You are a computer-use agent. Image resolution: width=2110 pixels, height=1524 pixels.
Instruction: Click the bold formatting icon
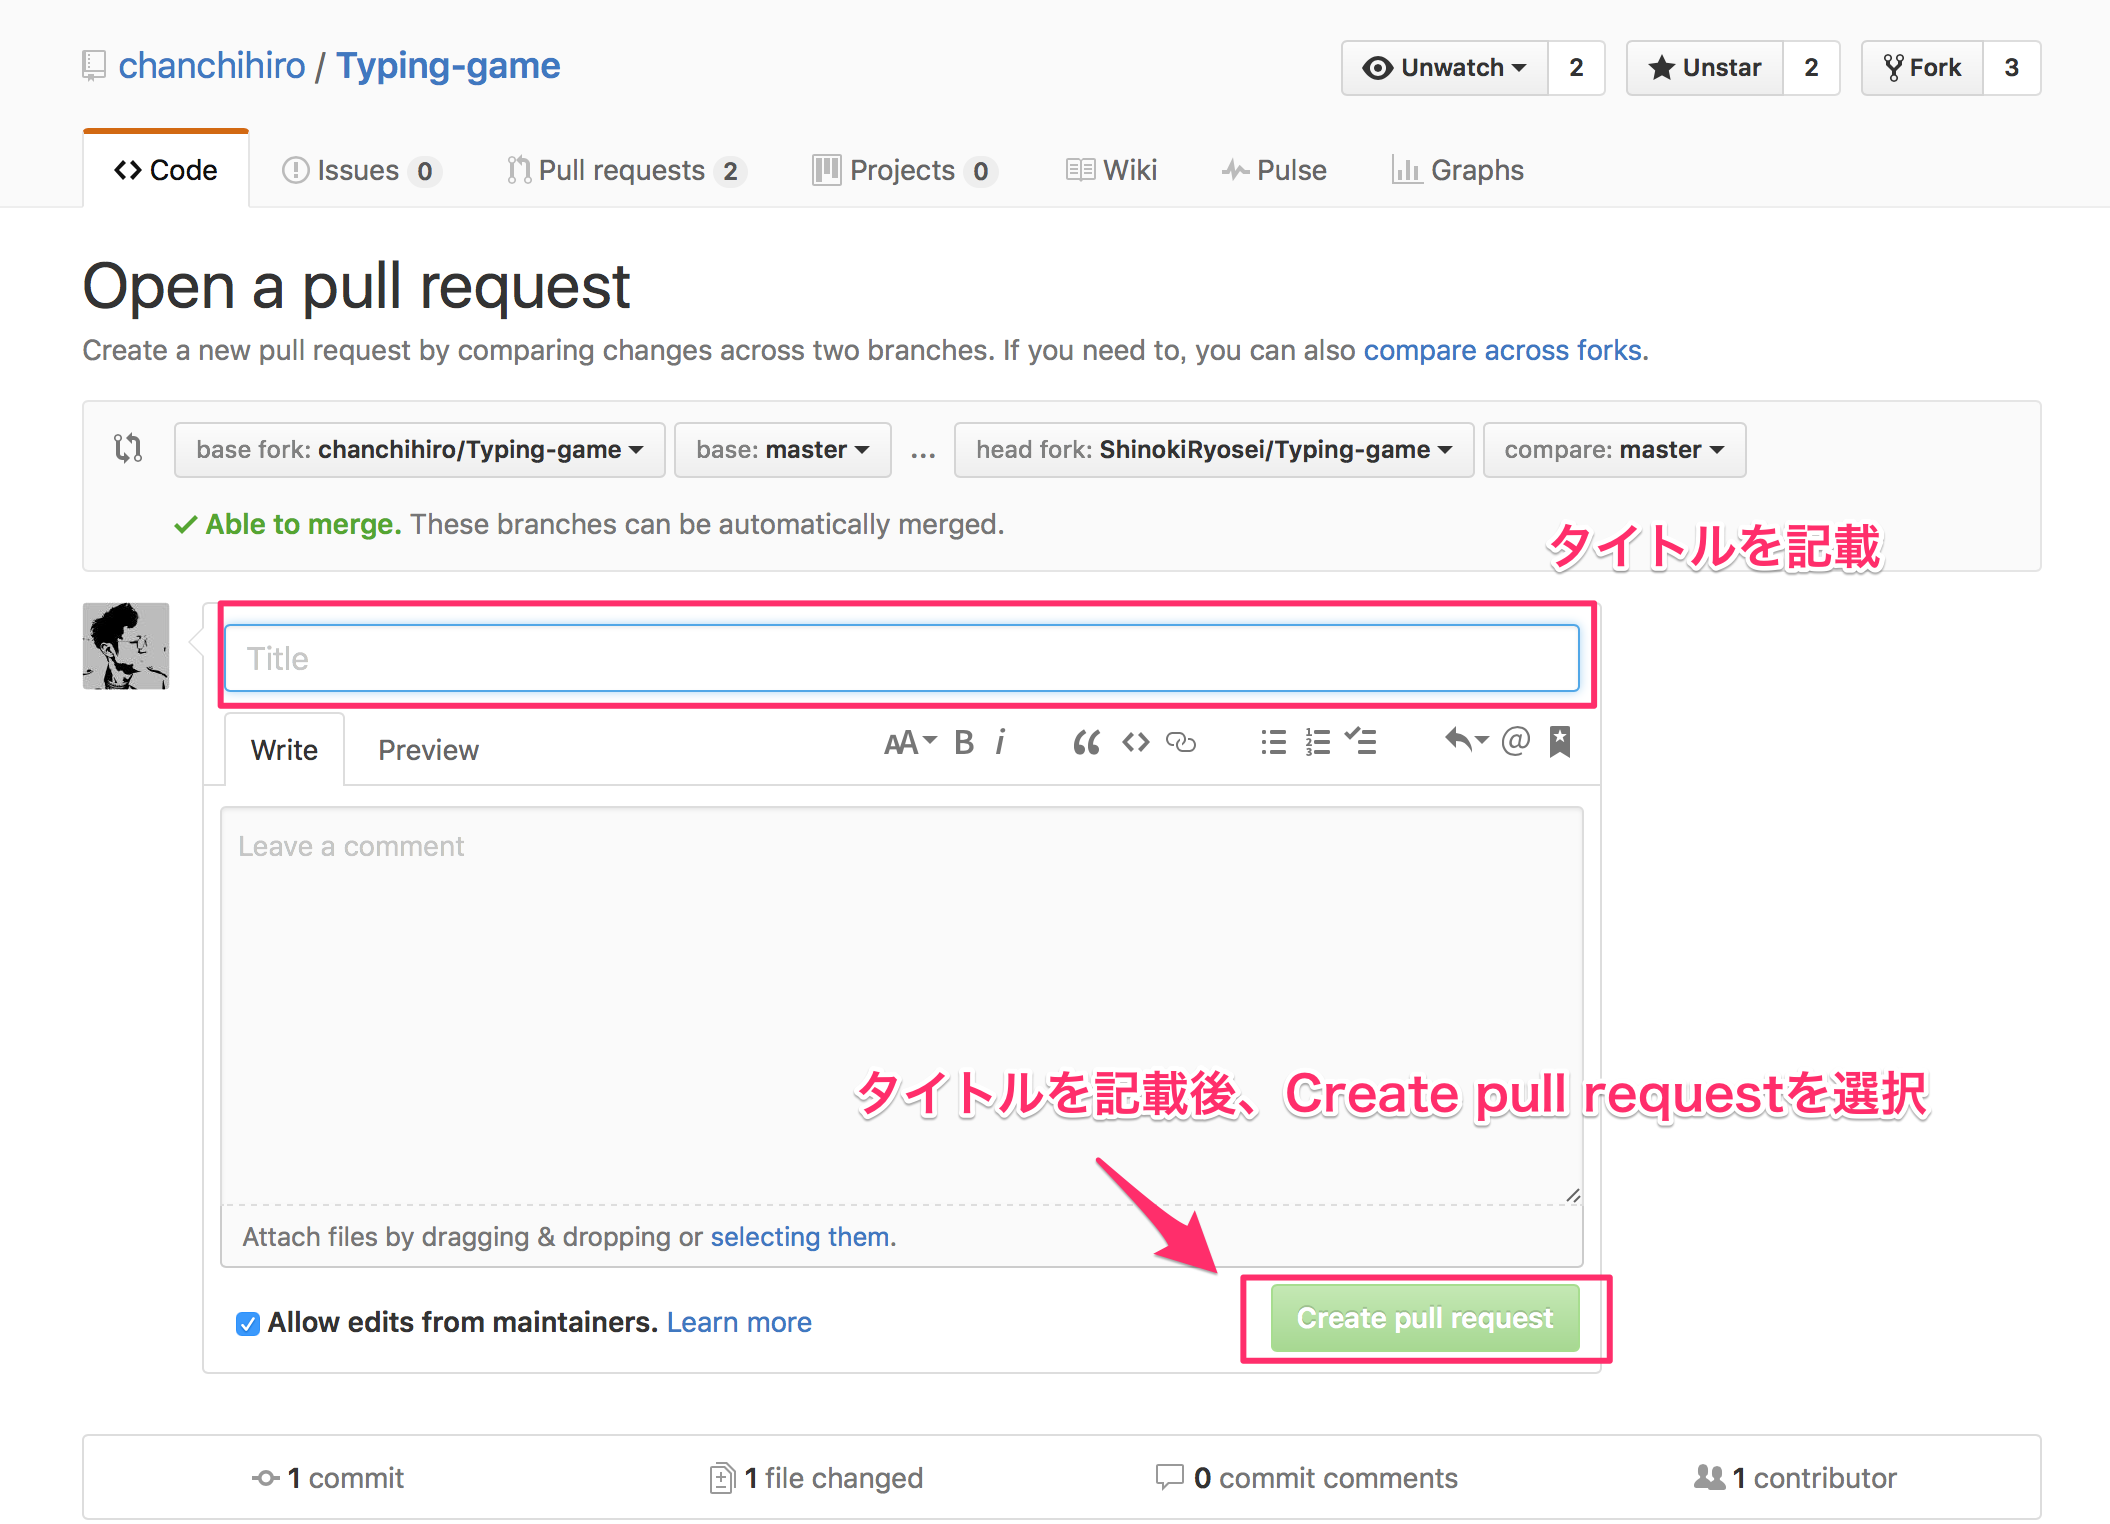(x=963, y=743)
